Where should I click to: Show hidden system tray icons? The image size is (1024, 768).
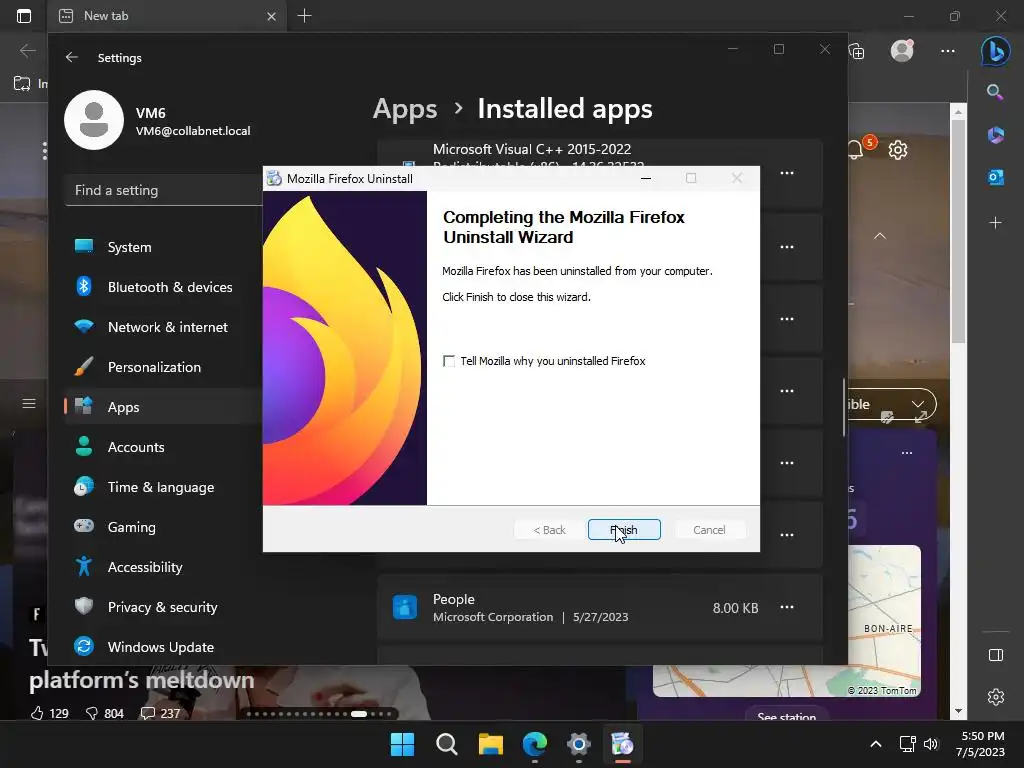pos(876,744)
